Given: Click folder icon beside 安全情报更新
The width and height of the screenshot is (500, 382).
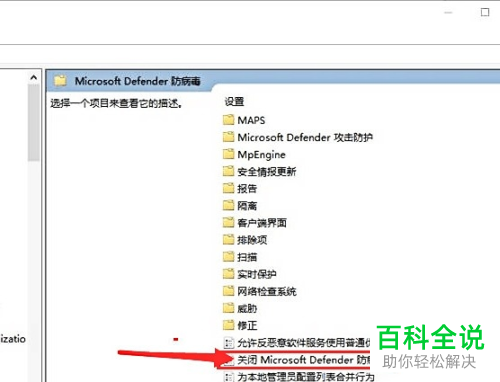Looking at the screenshot, I should click(228, 171).
